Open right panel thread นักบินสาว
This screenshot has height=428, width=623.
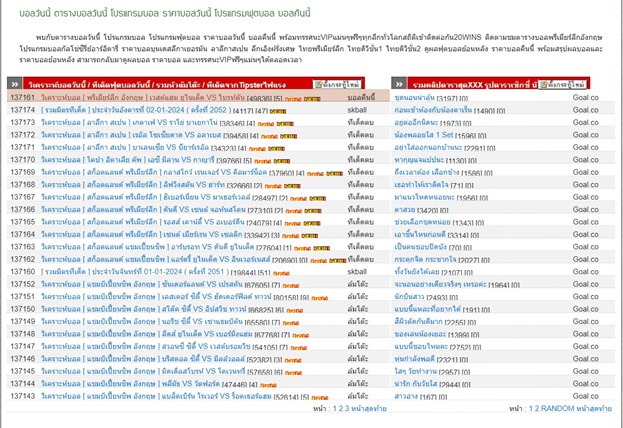pyautogui.click(x=409, y=296)
